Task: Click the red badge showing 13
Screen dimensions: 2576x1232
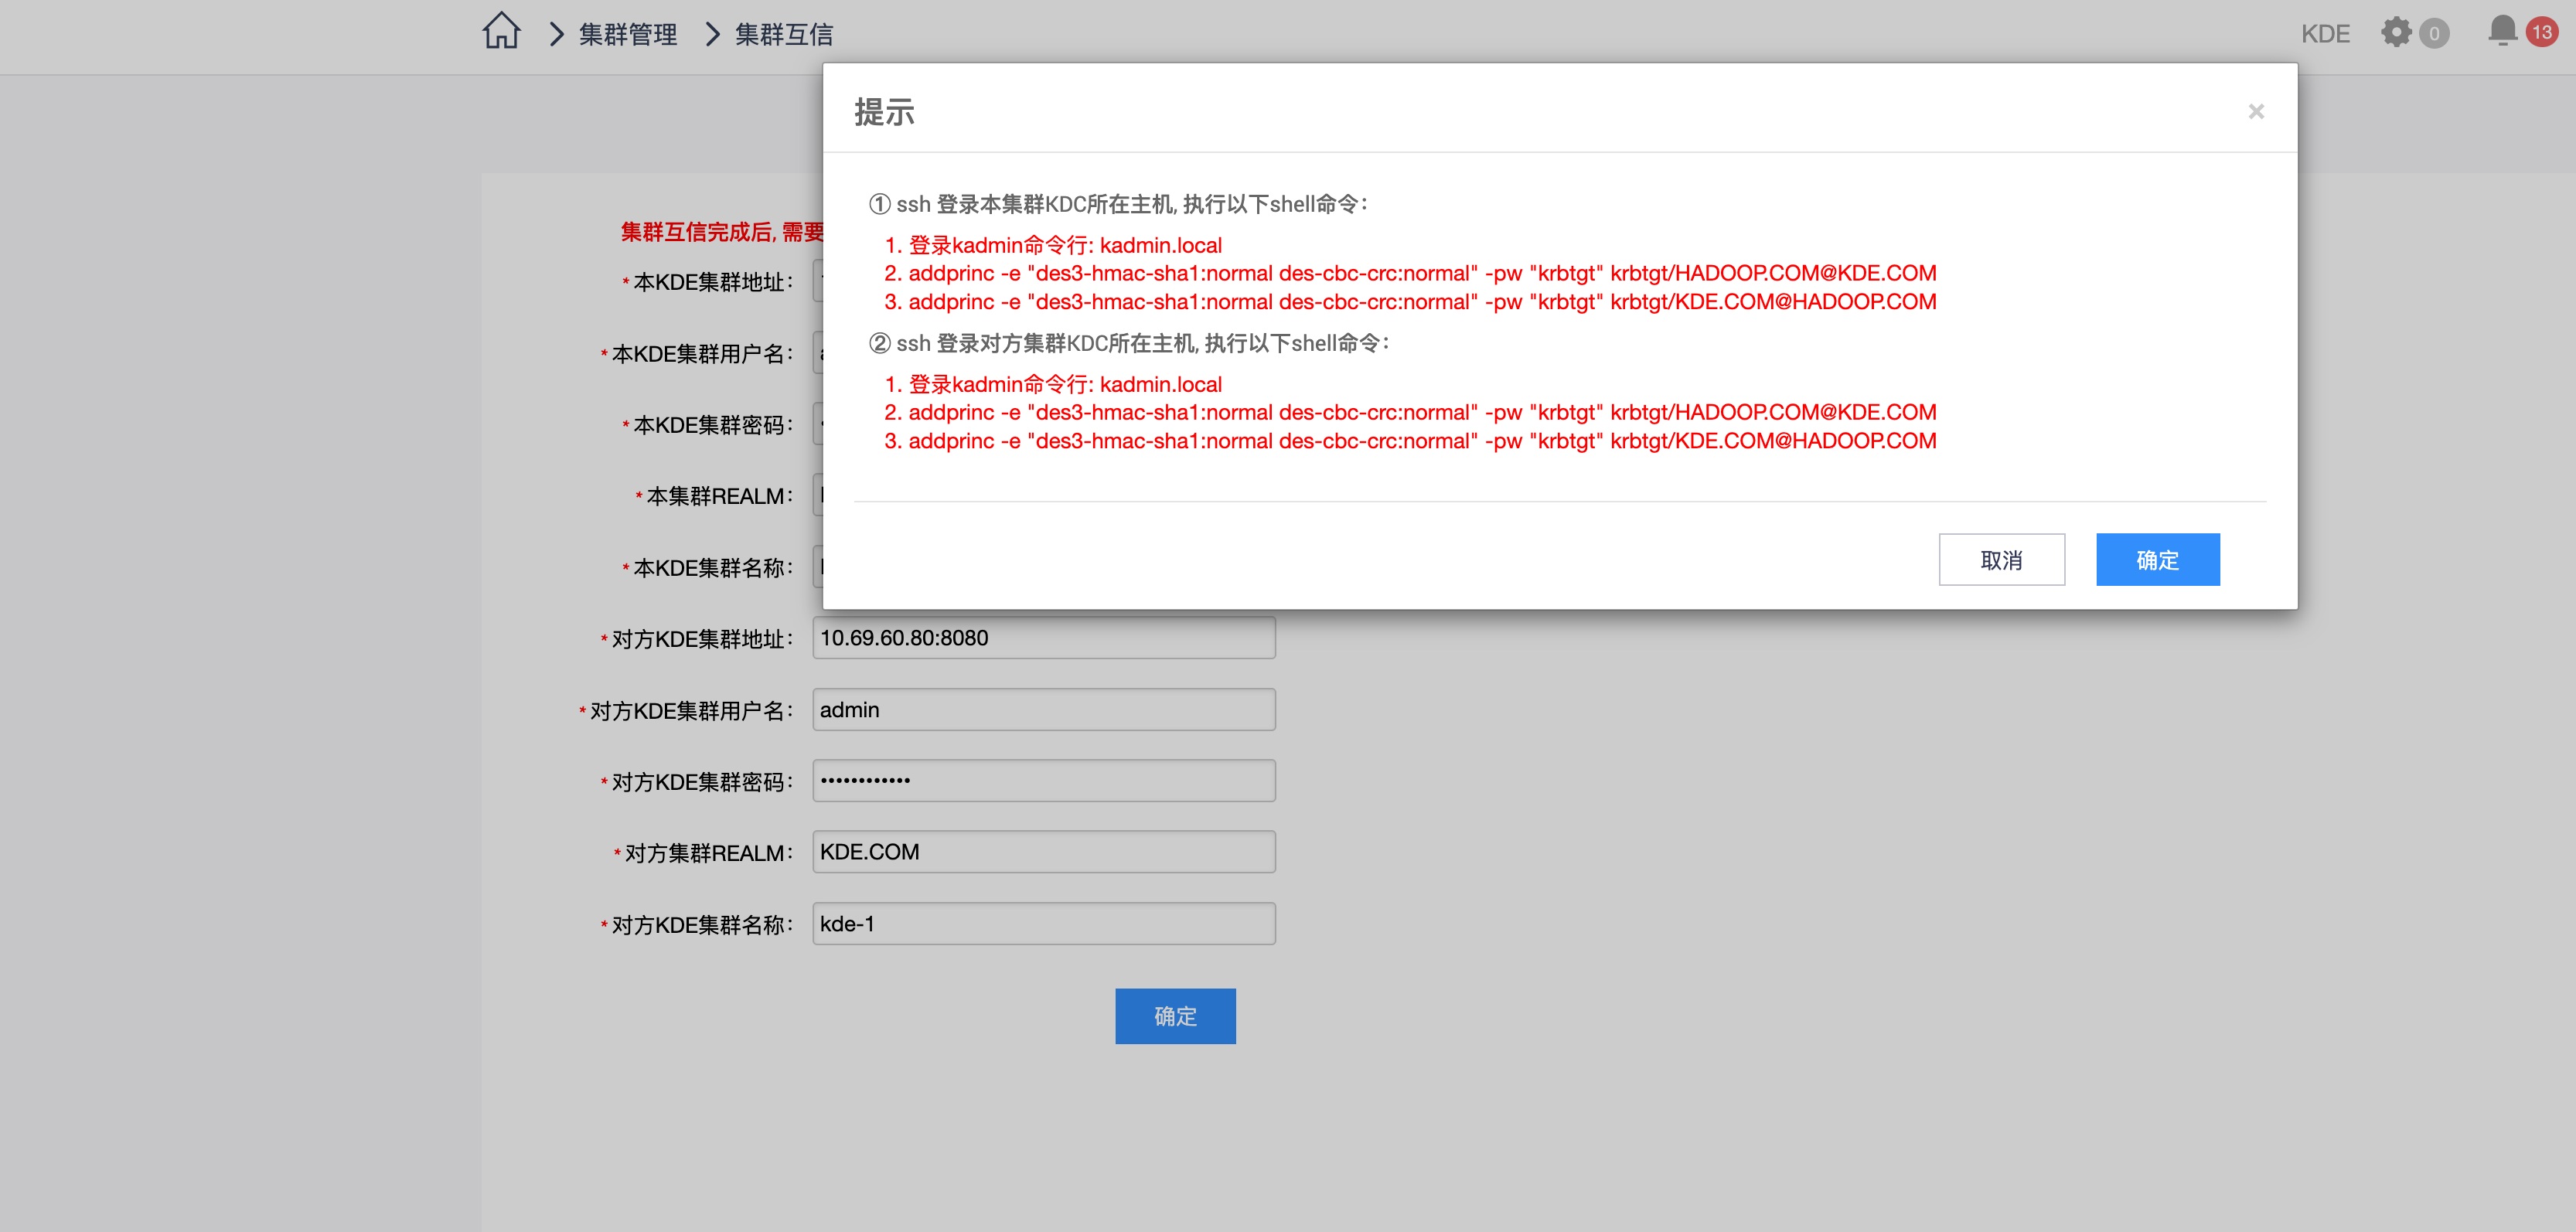Action: 2541,32
